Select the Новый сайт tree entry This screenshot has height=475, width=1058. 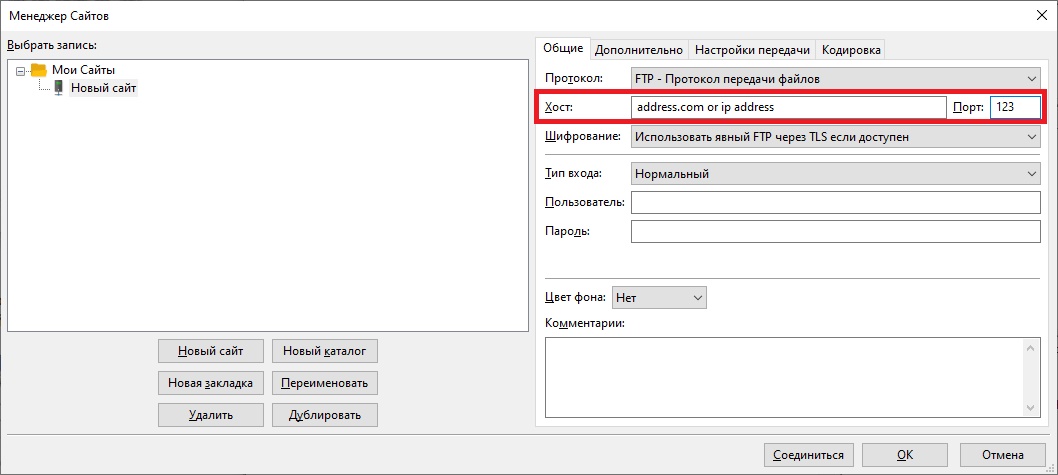(x=103, y=88)
